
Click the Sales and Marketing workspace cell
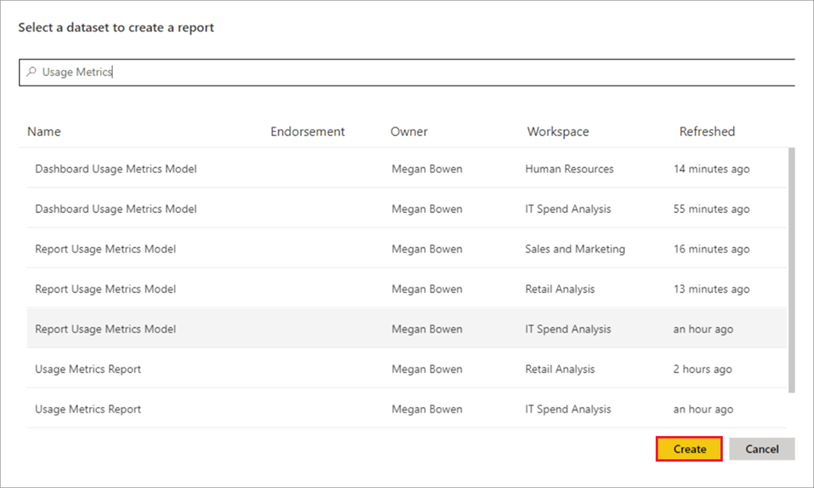[x=575, y=249]
